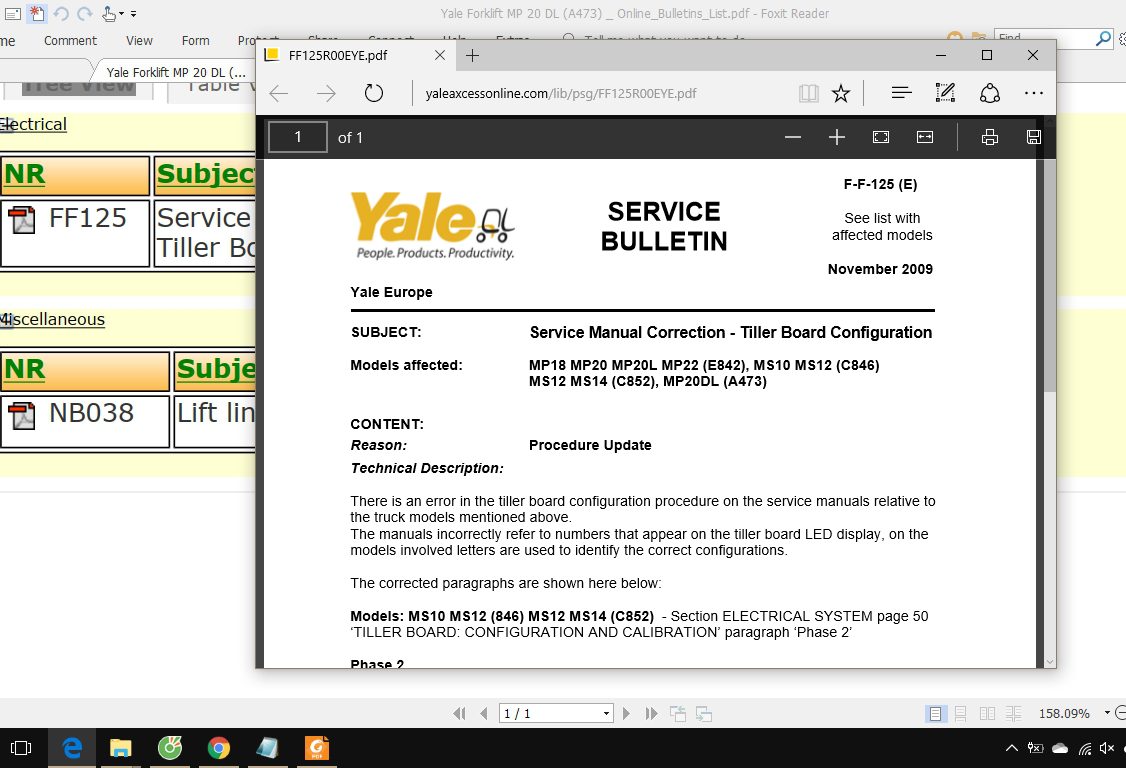The image size is (1126, 768).
Task: Open Reading view in Edge
Action: click(808, 93)
